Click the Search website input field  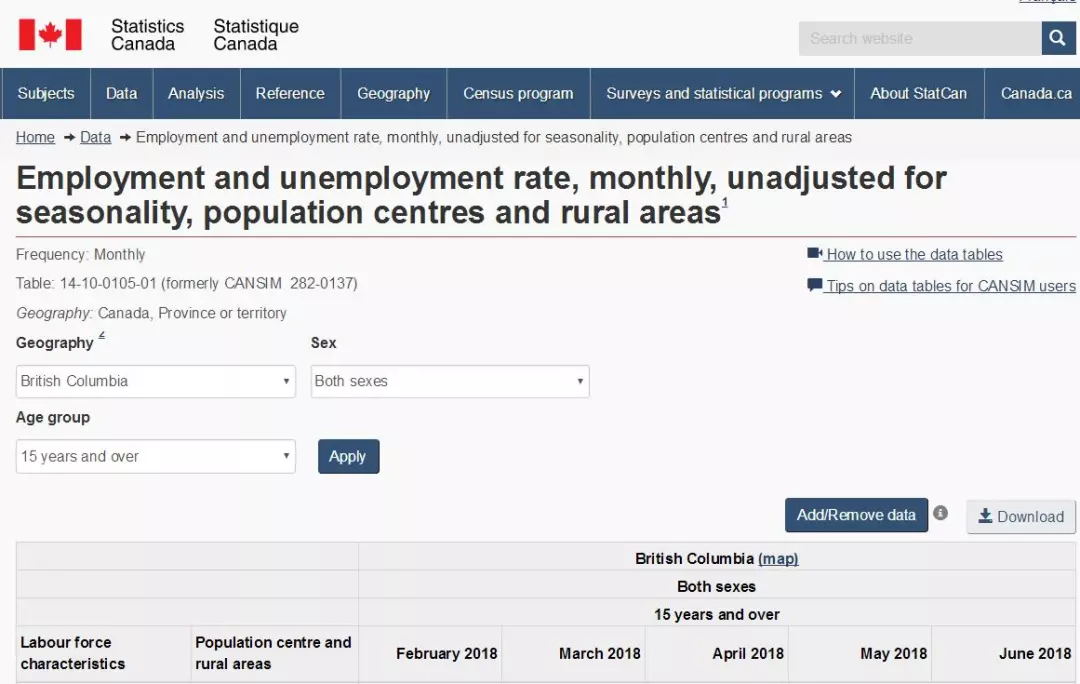[919, 39]
